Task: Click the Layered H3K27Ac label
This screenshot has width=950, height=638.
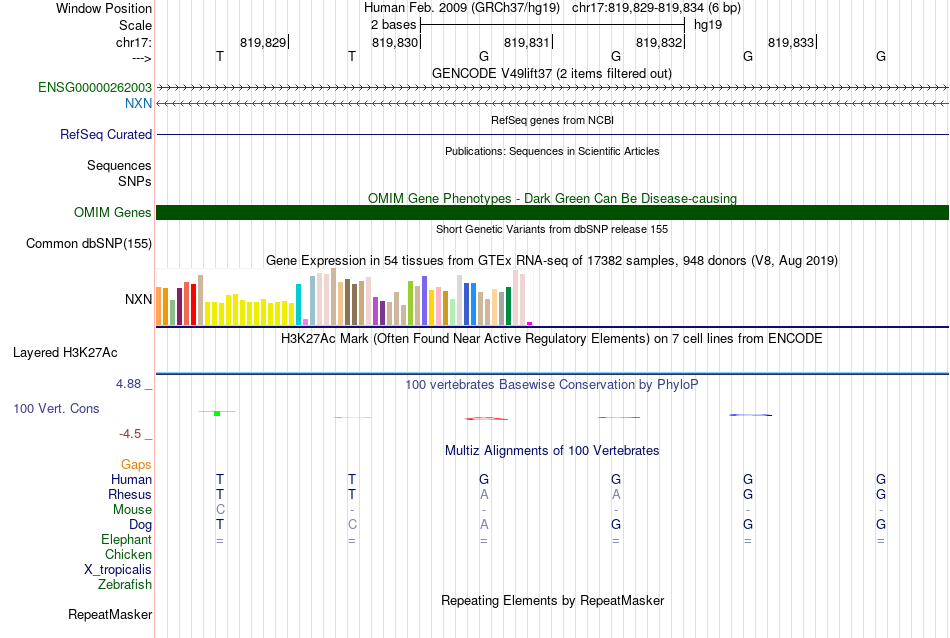Action: pyautogui.click(x=65, y=353)
